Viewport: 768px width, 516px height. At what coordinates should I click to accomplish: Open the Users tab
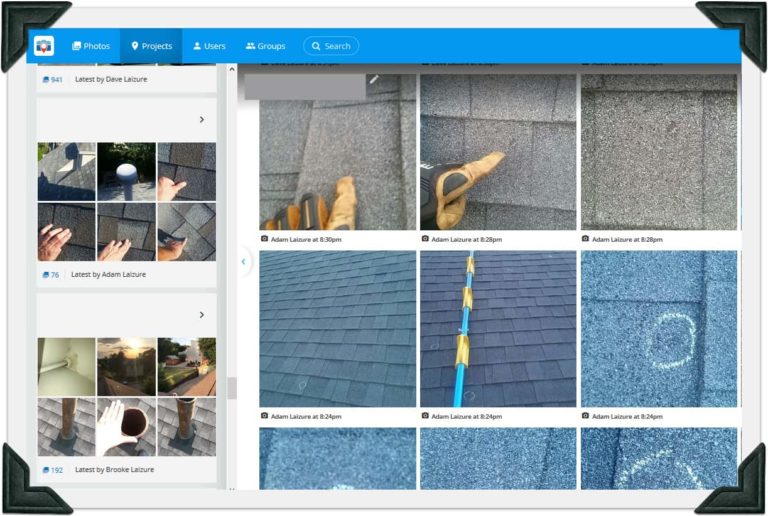click(x=209, y=46)
